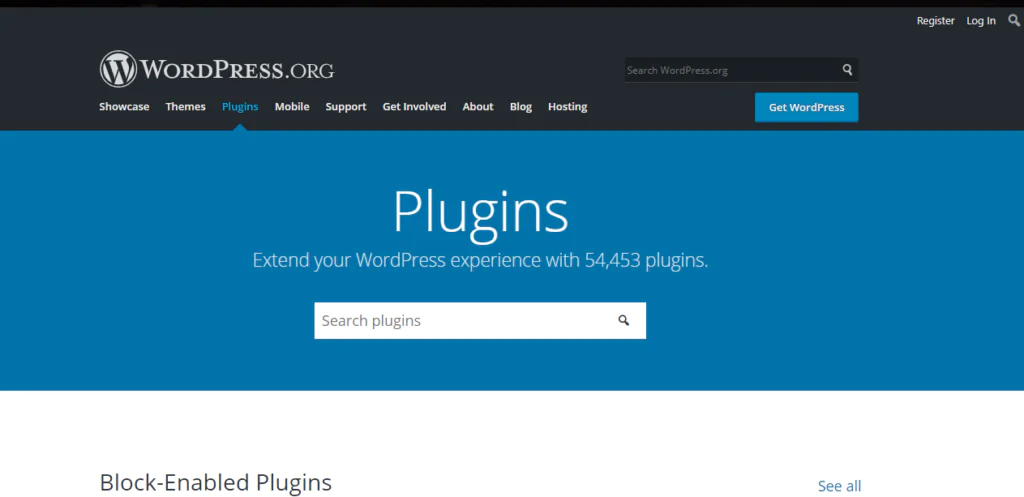The image size is (1024, 497).
Task: Go to the Themes page
Action: [185, 106]
